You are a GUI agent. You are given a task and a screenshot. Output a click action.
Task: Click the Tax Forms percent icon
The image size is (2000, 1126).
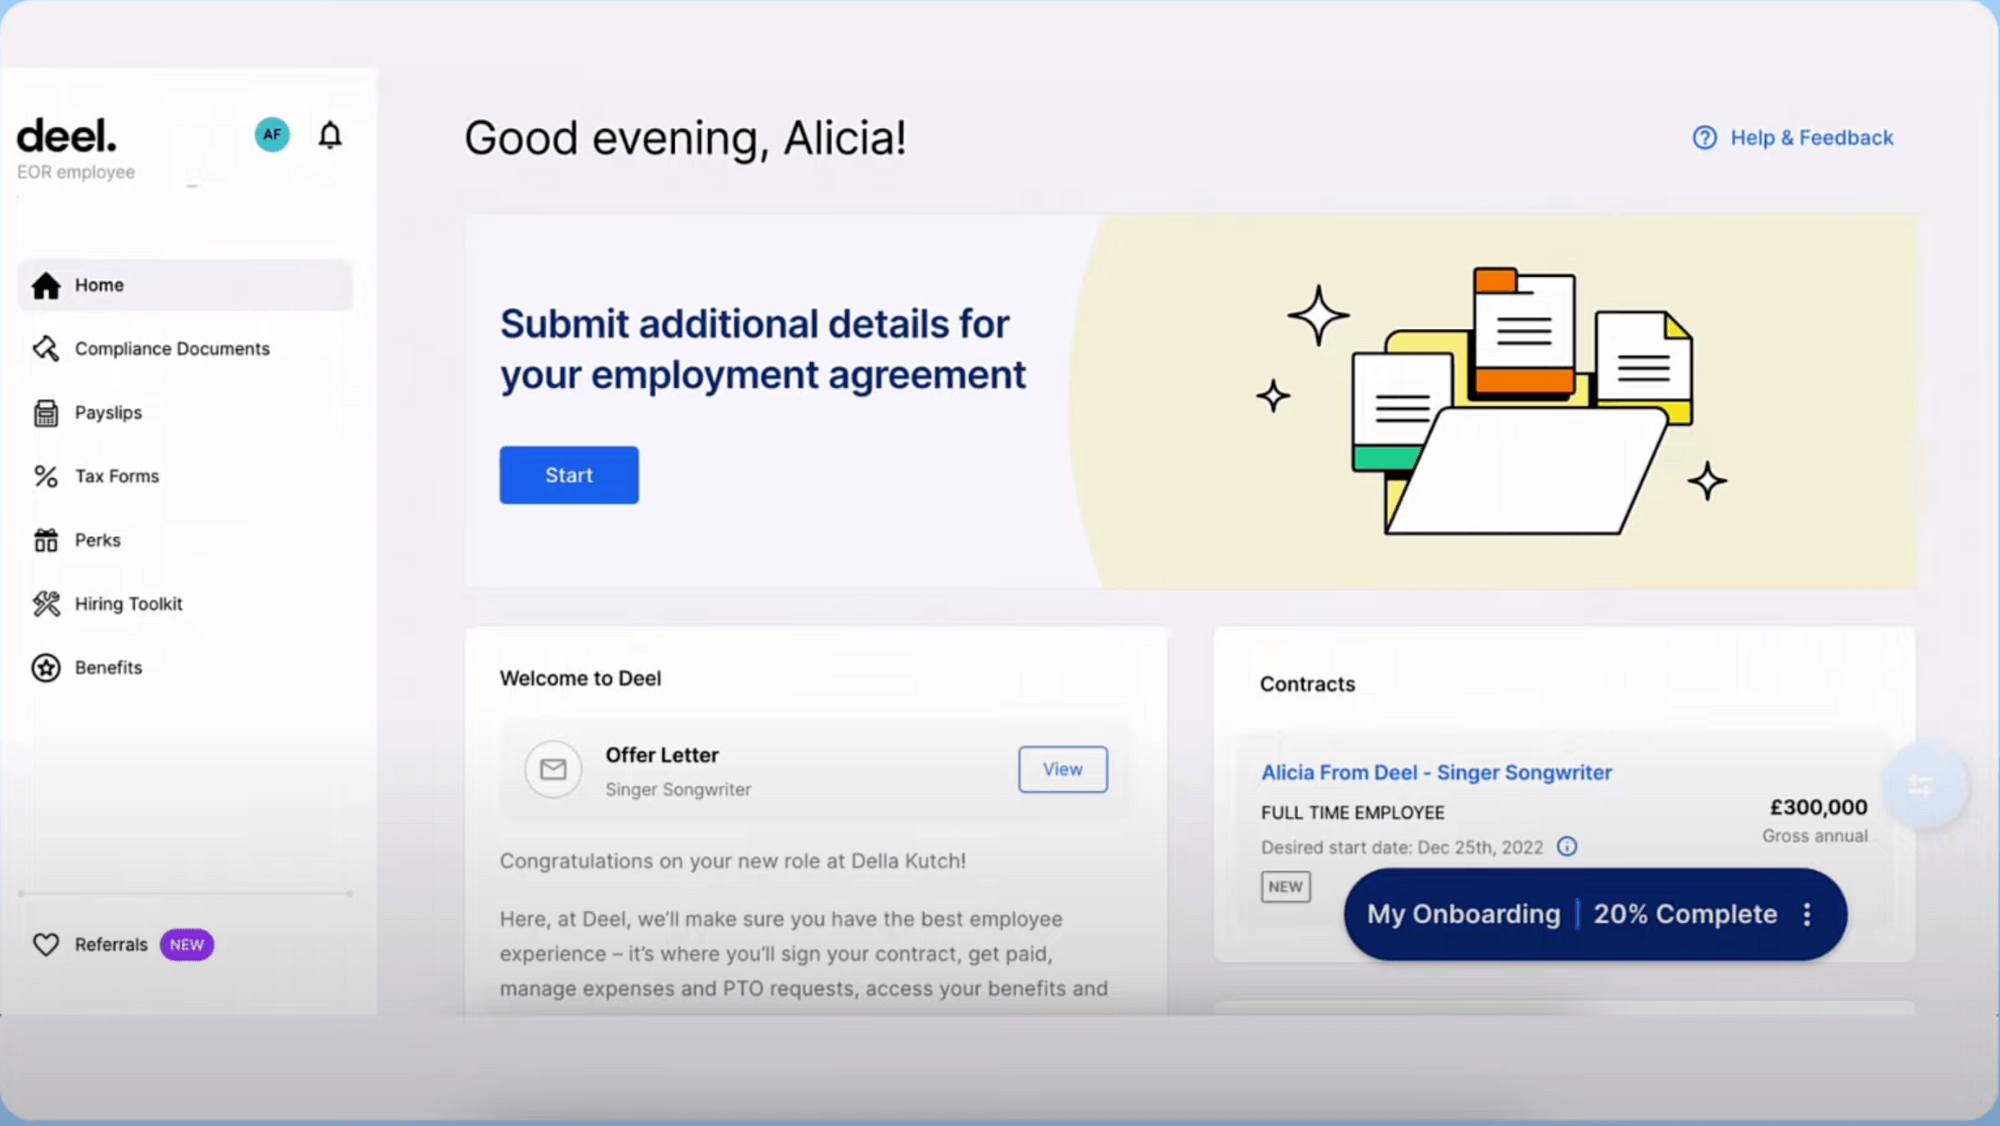(x=46, y=477)
